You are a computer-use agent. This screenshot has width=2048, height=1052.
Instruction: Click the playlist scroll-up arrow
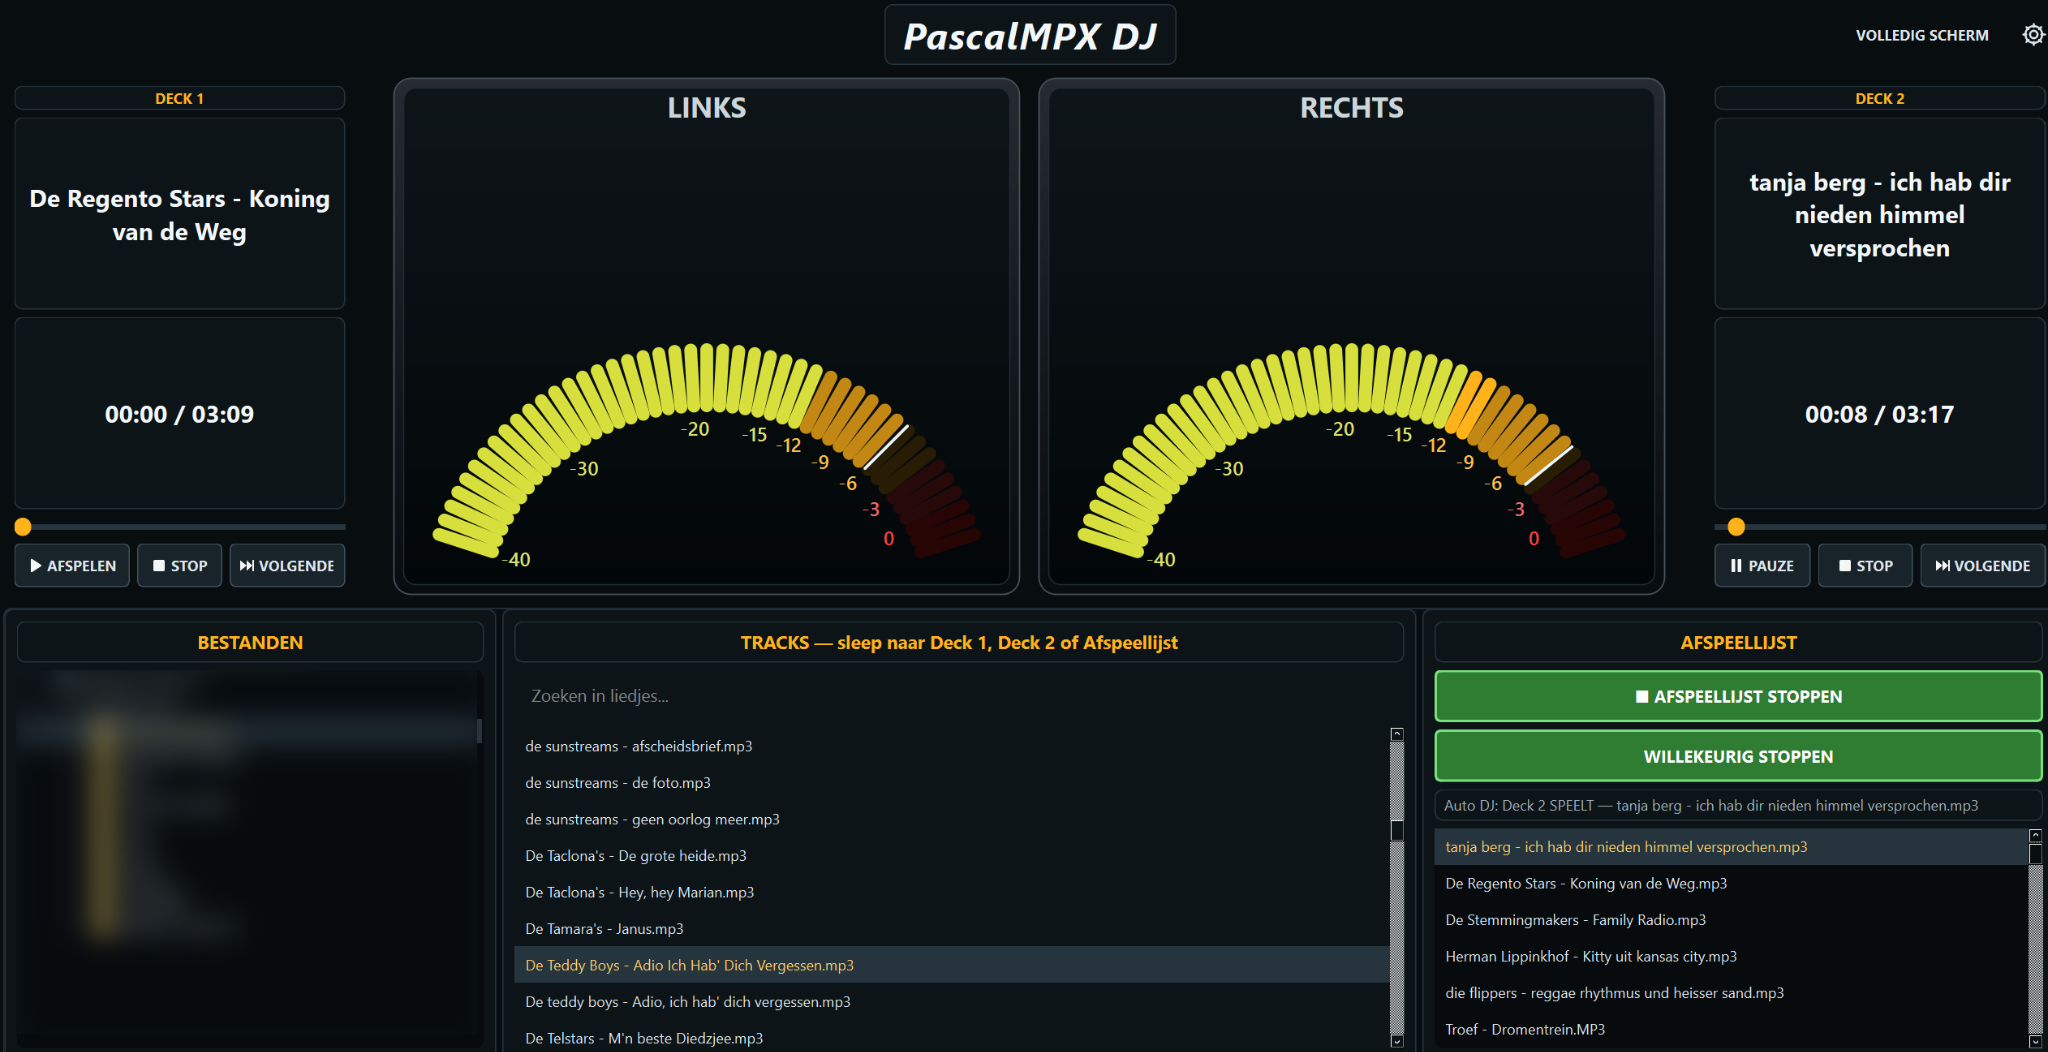[2035, 835]
